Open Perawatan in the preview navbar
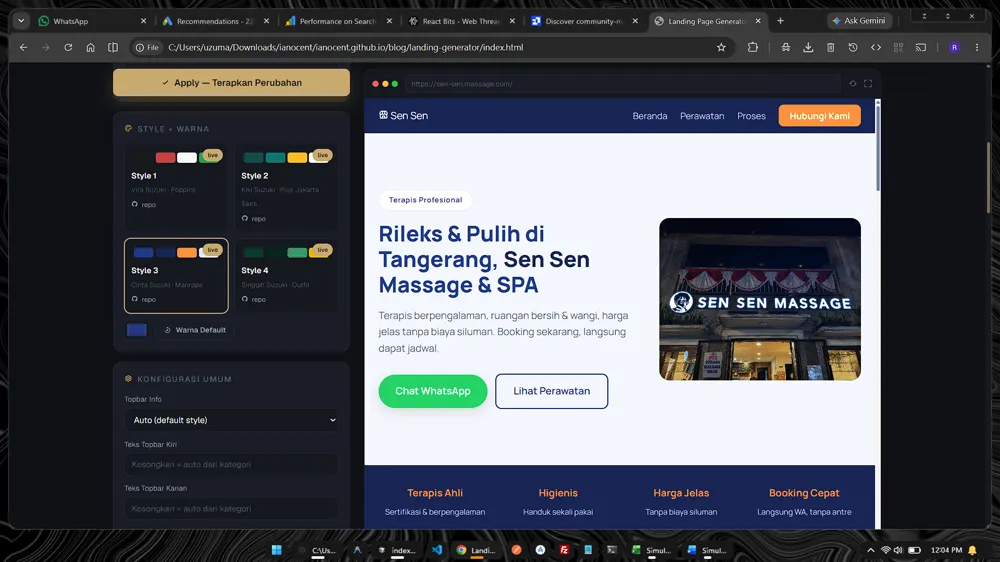1000x562 pixels. pos(702,116)
